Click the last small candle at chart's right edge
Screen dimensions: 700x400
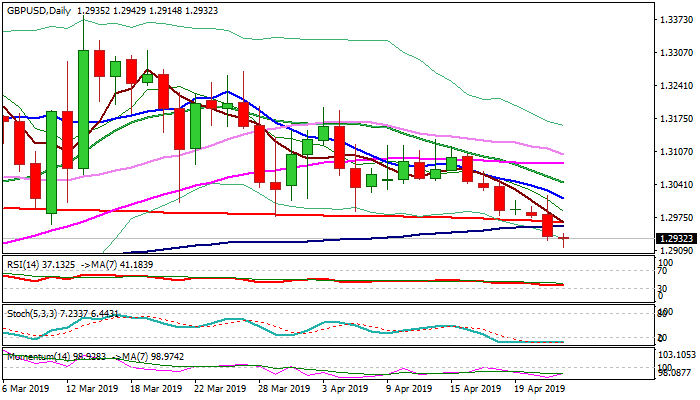[x=564, y=238]
